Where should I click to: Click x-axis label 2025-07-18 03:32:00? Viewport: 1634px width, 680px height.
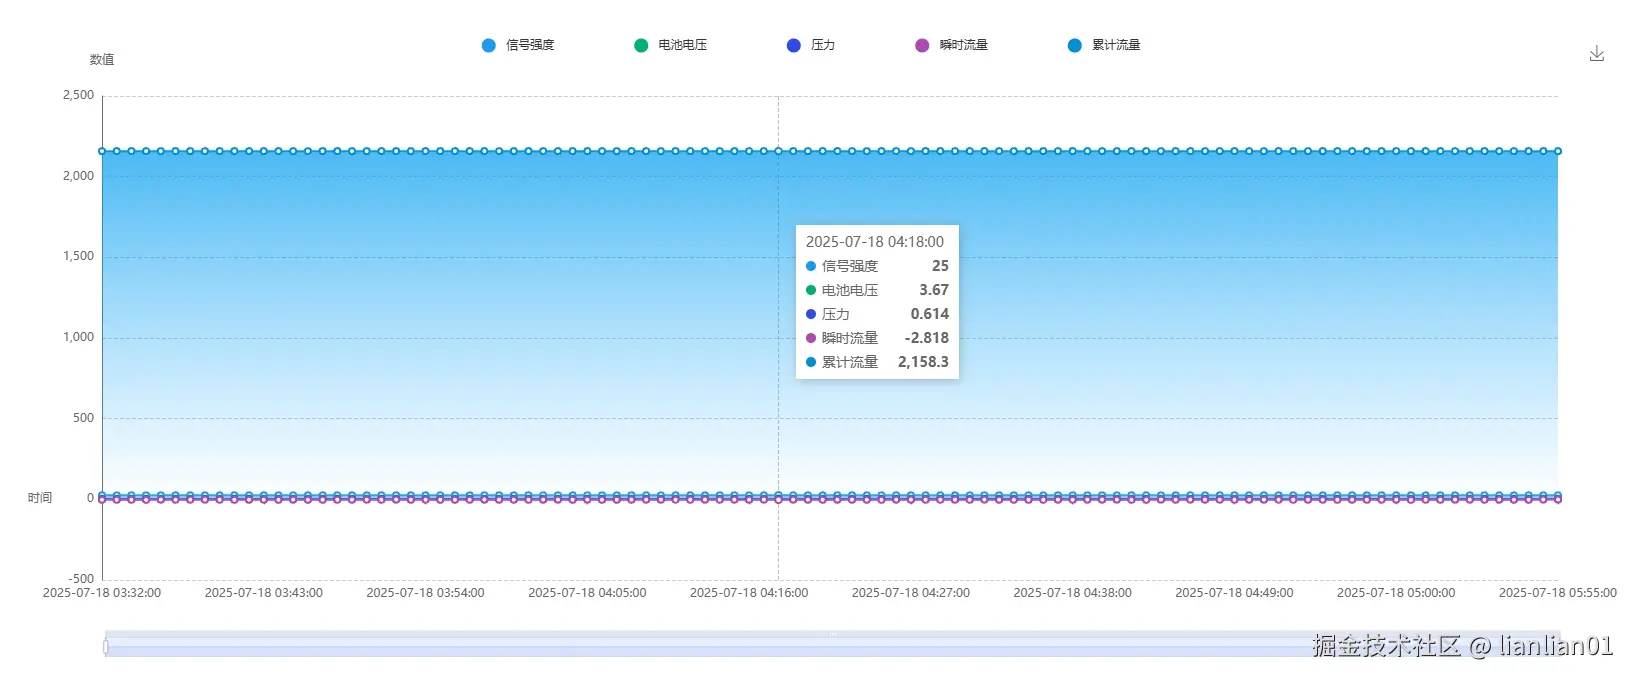[x=102, y=593]
